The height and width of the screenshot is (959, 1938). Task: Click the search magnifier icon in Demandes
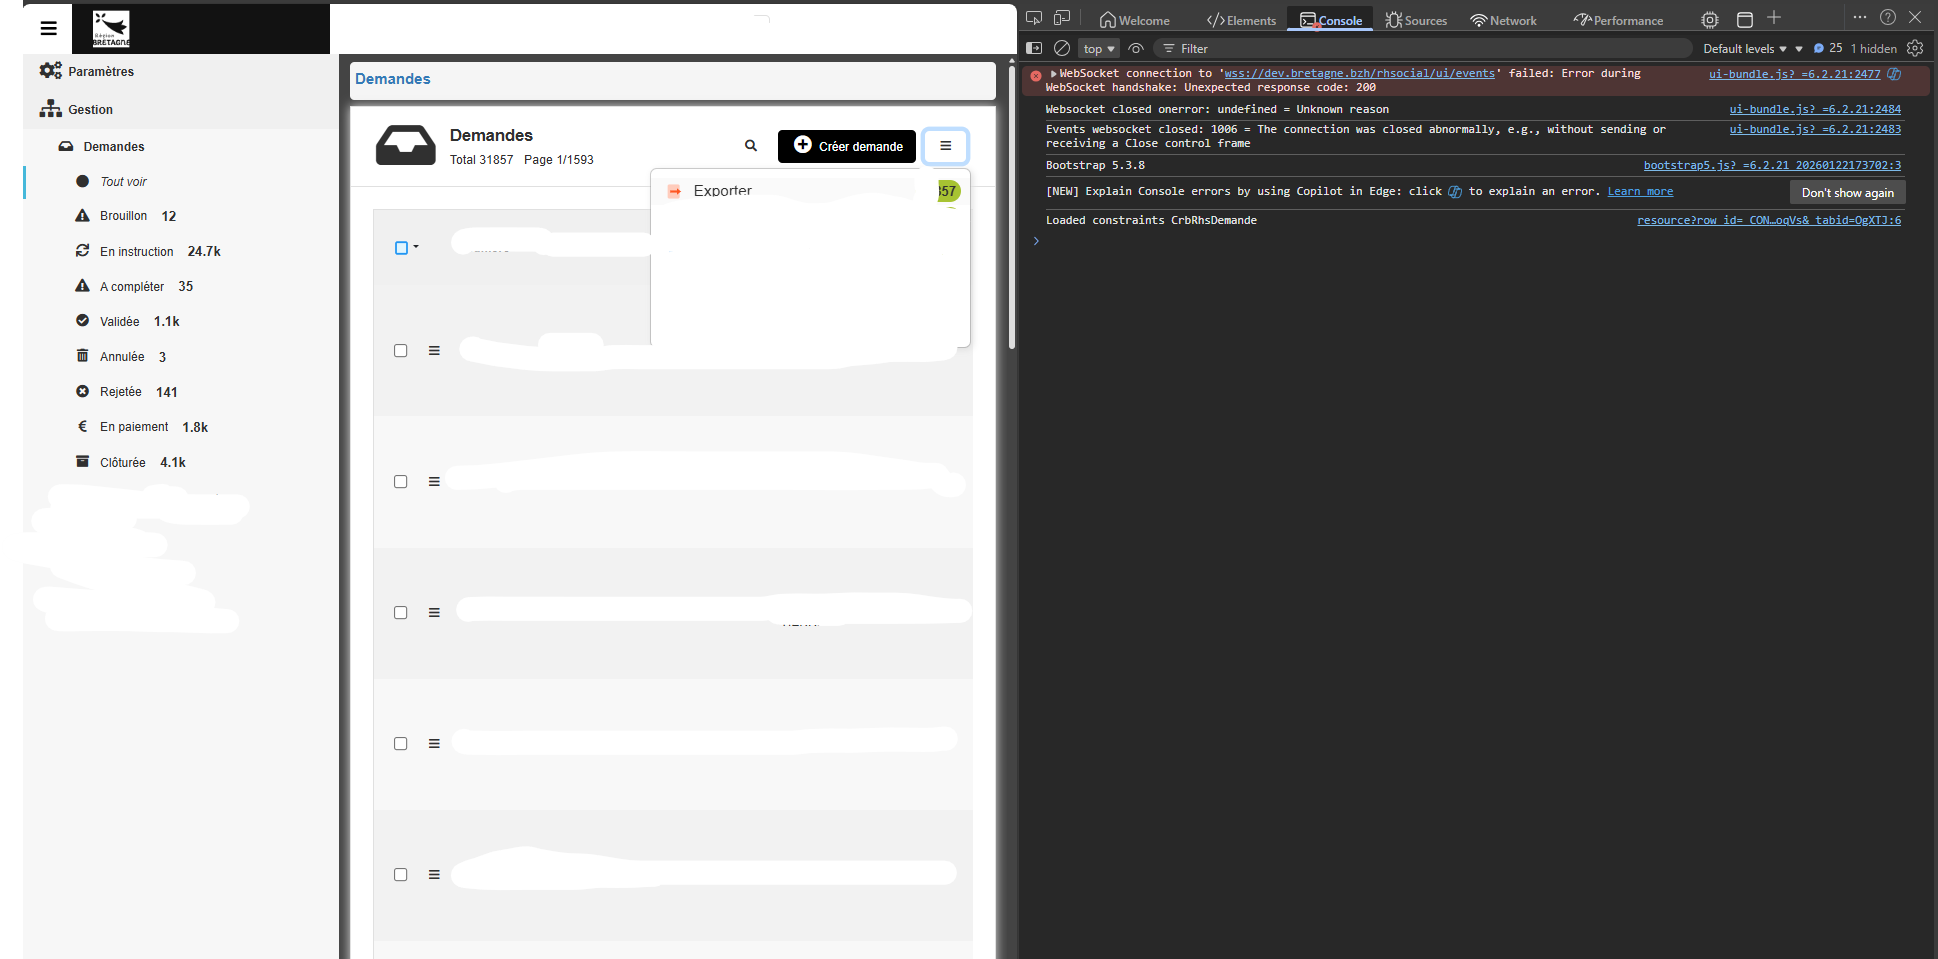point(751,146)
